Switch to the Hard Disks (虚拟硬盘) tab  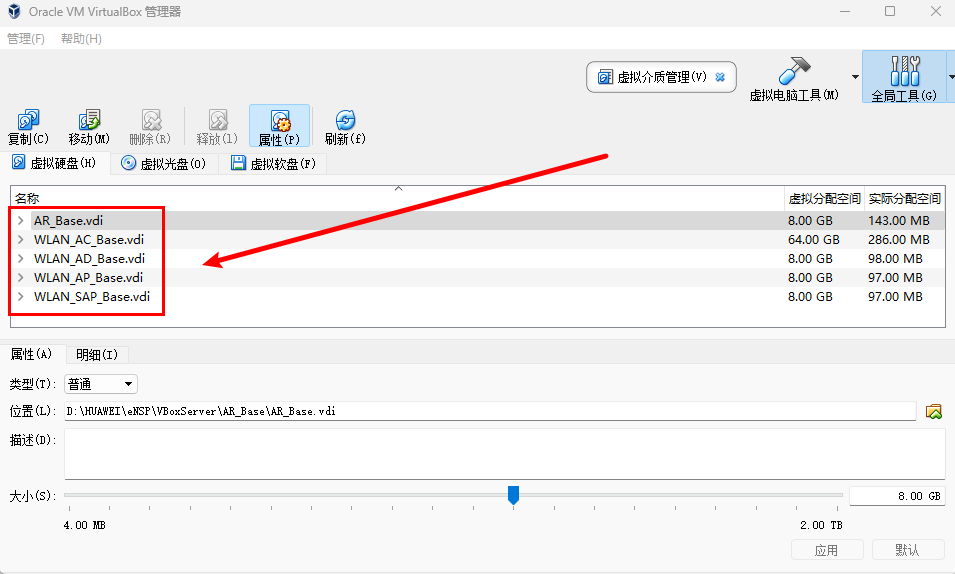pos(55,163)
